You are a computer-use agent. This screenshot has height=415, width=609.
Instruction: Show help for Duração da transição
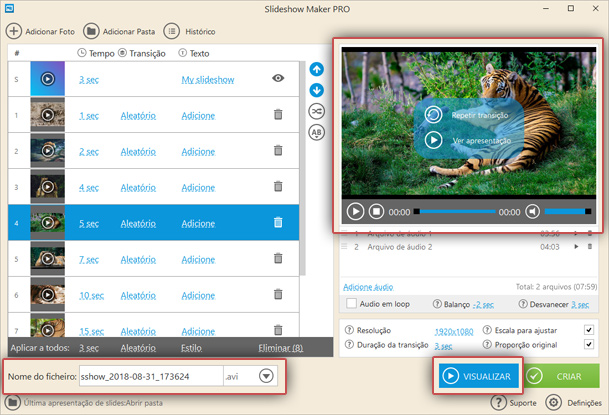click(349, 344)
